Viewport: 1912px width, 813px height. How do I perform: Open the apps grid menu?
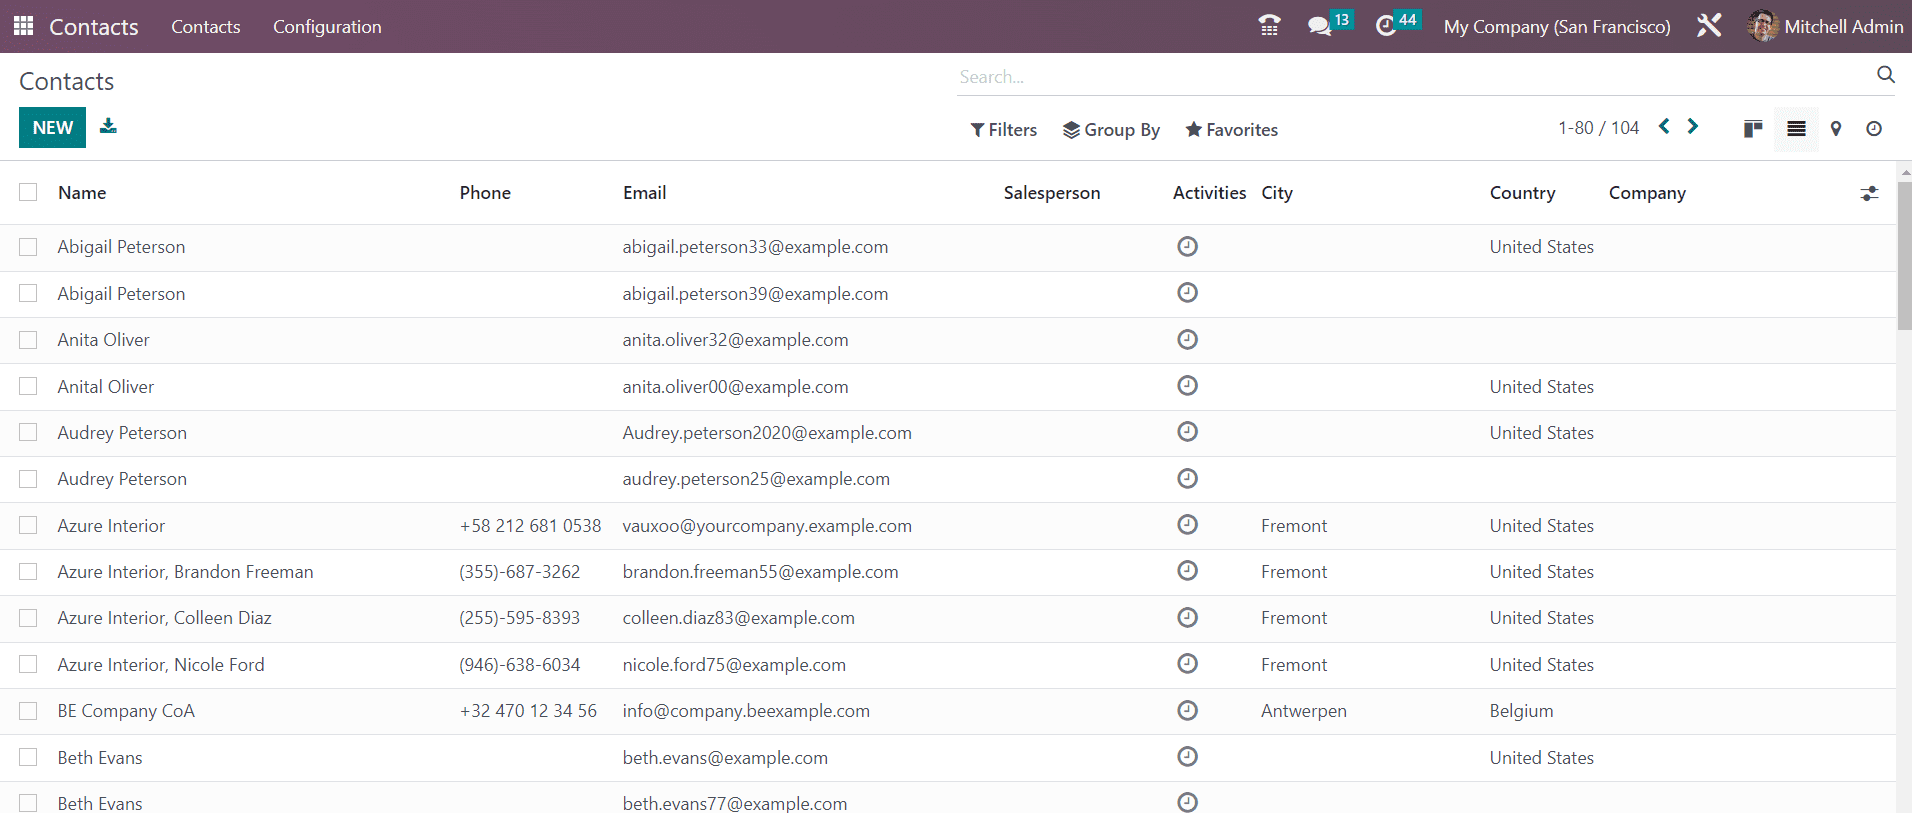(24, 26)
